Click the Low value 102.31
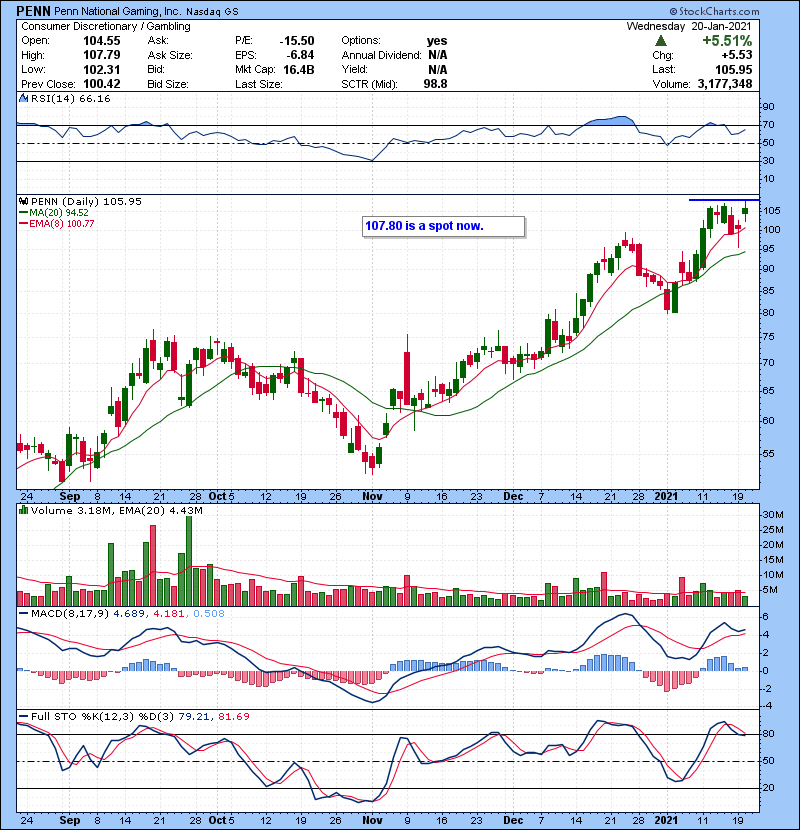 pyautogui.click(x=102, y=69)
